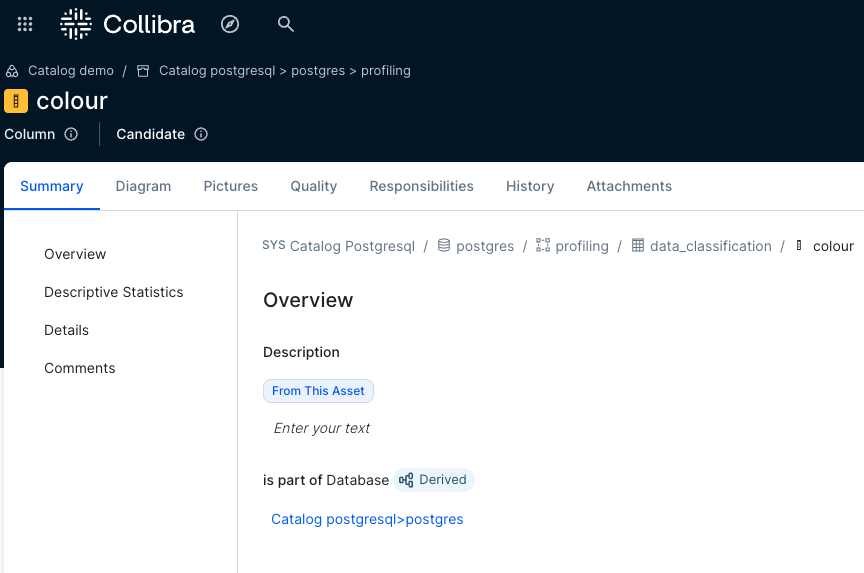Select the Quality tab
The height and width of the screenshot is (573, 864).
(313, 186)
